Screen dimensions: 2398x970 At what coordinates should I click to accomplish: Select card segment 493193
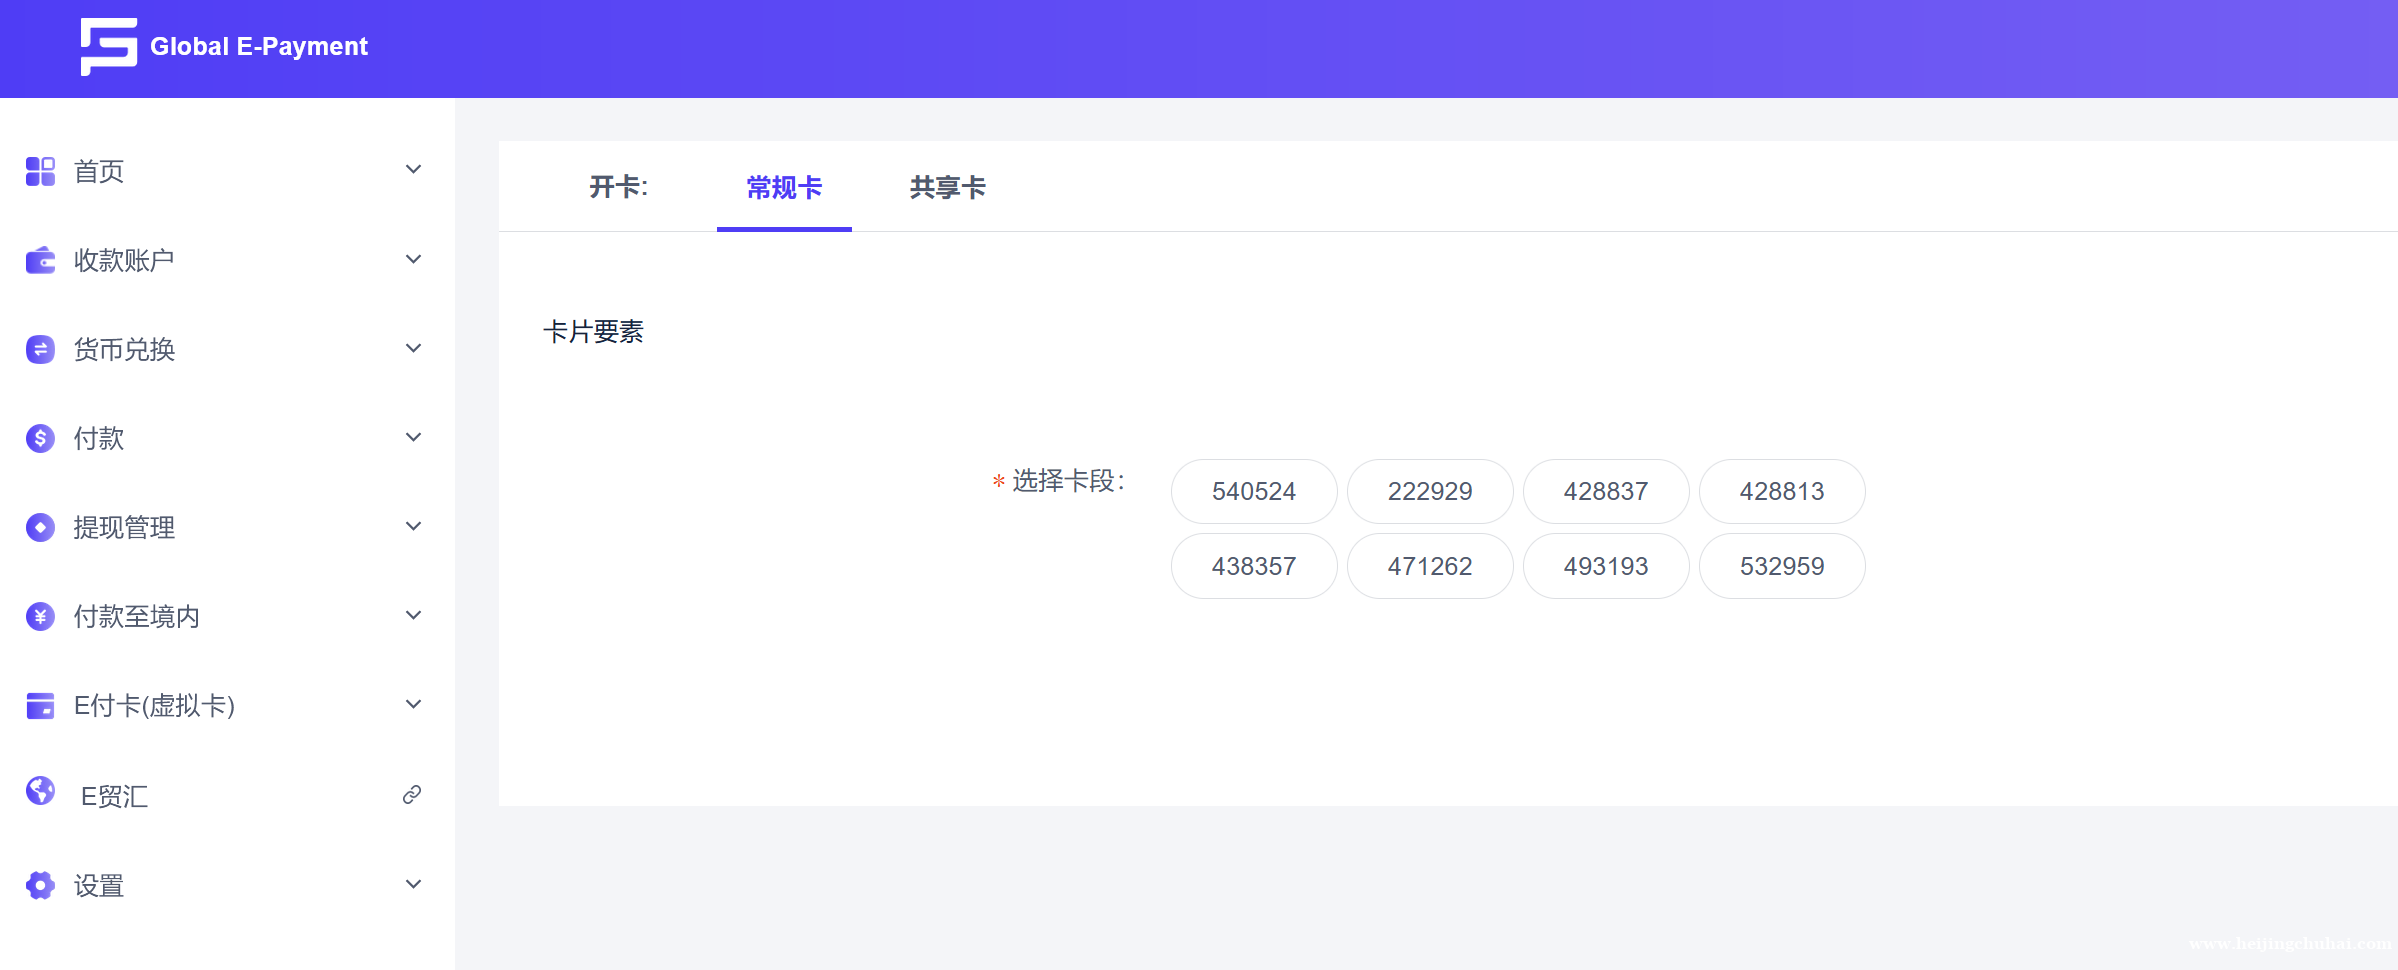1606,566
